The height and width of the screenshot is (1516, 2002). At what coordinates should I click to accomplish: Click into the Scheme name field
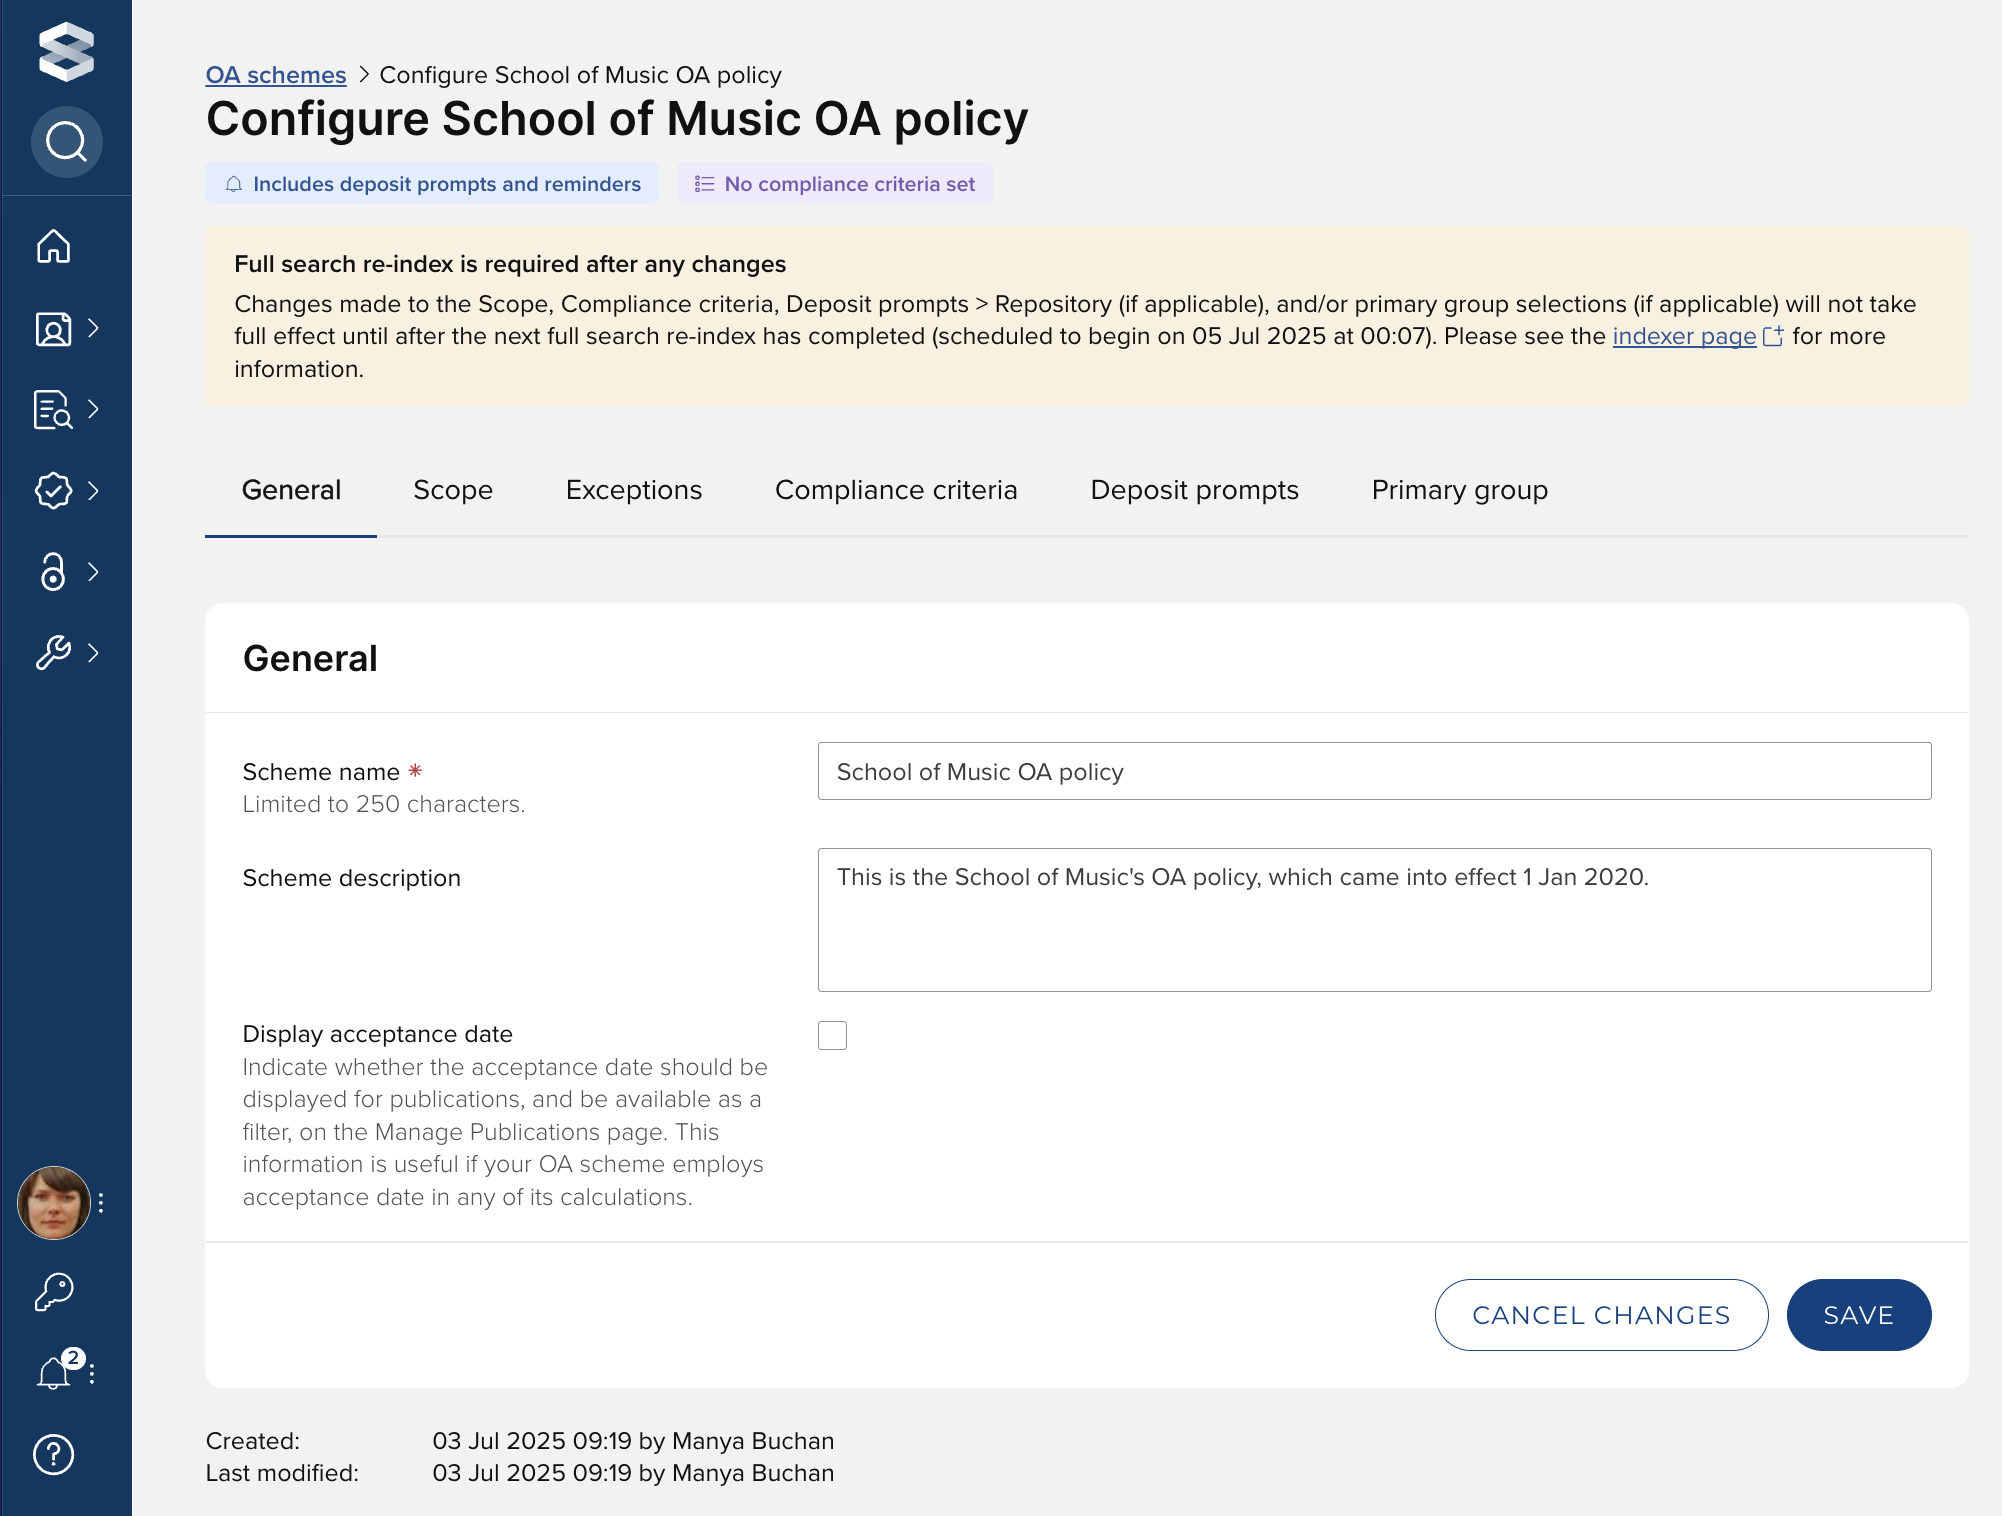[x=1374, y=771]
